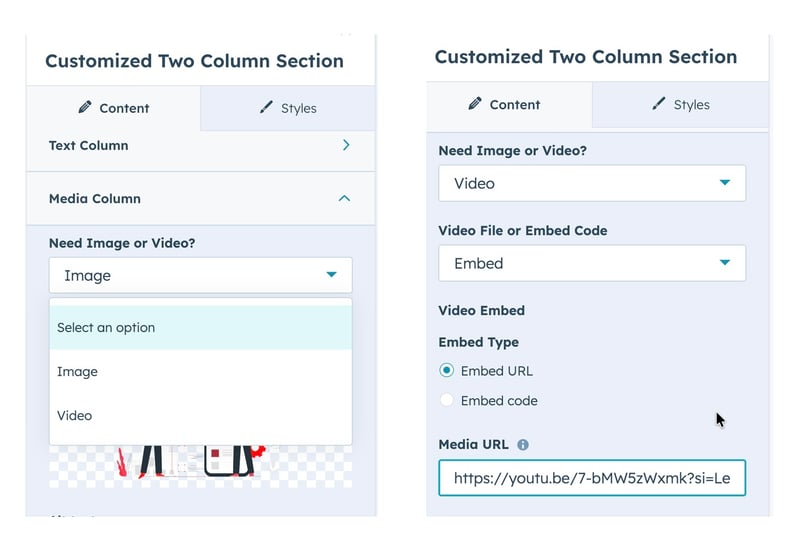Screen dimensions: 800x537
Task: Click the brush icon on left Styles tab
Action: [x=266, y=108]
